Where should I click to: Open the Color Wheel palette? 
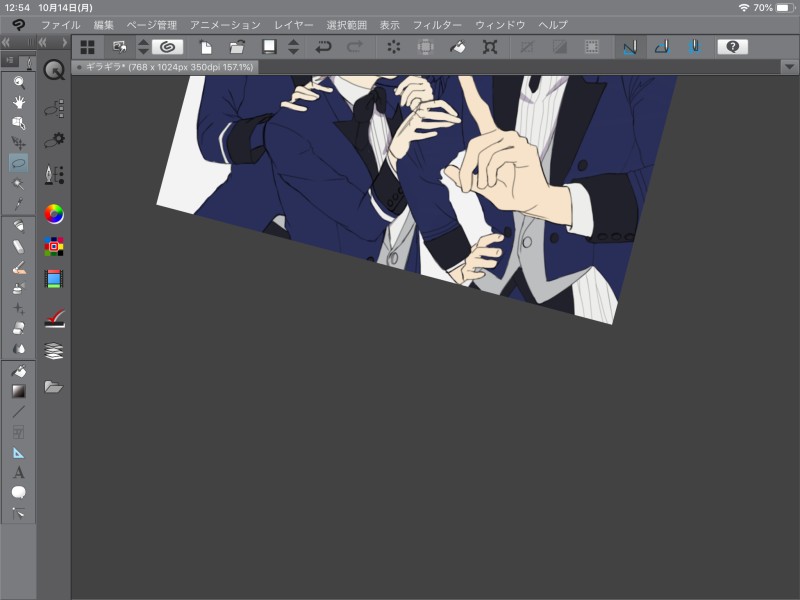(x=54, y=214)
